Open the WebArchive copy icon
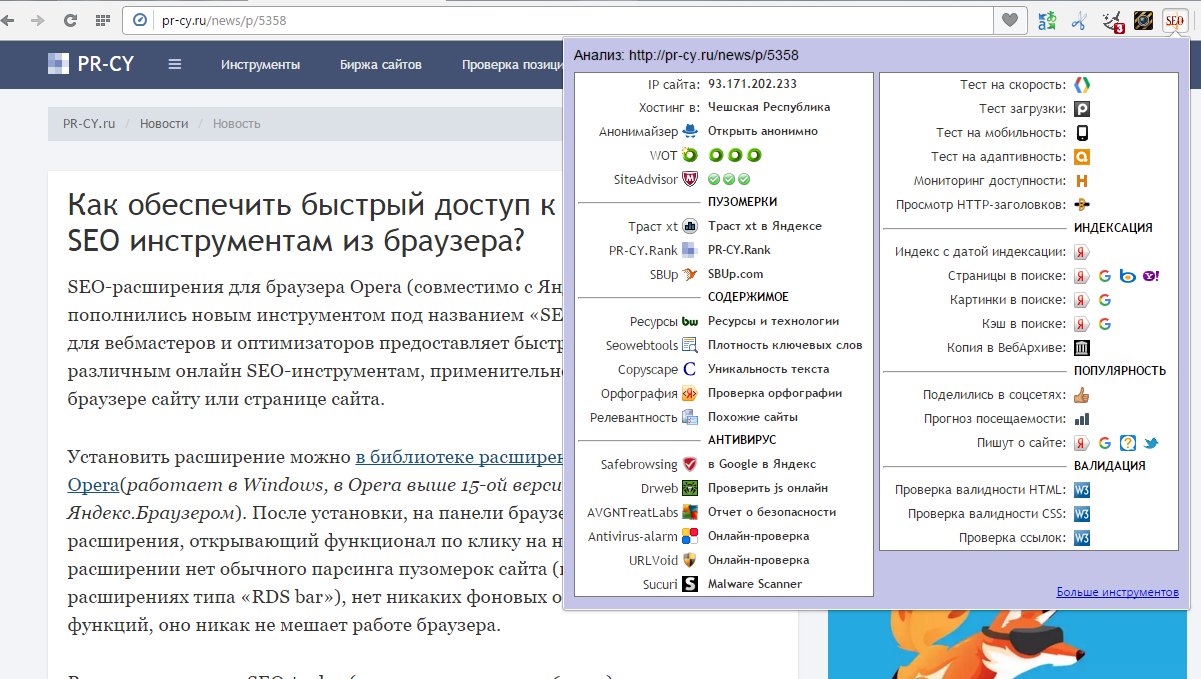 1082,348
